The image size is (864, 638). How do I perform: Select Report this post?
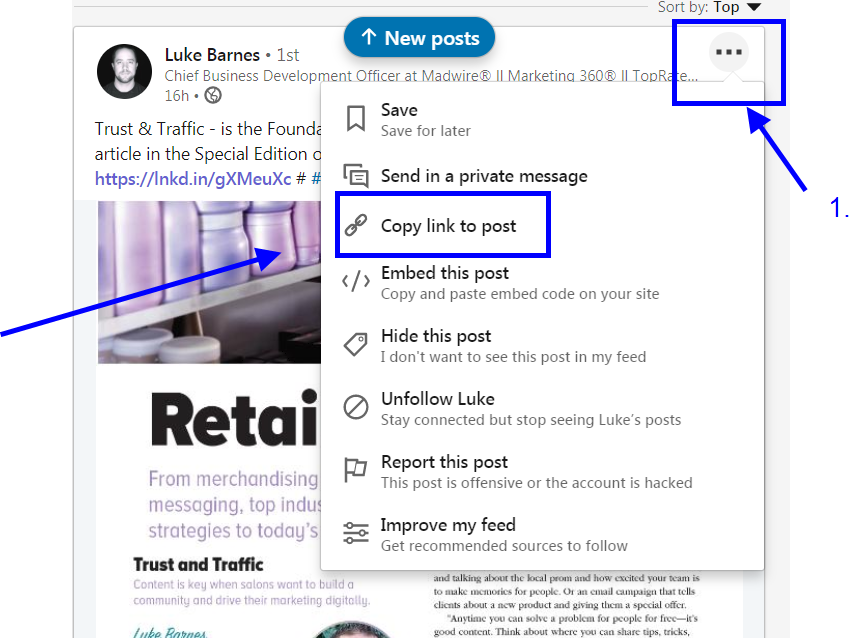(x=536, y=472)
